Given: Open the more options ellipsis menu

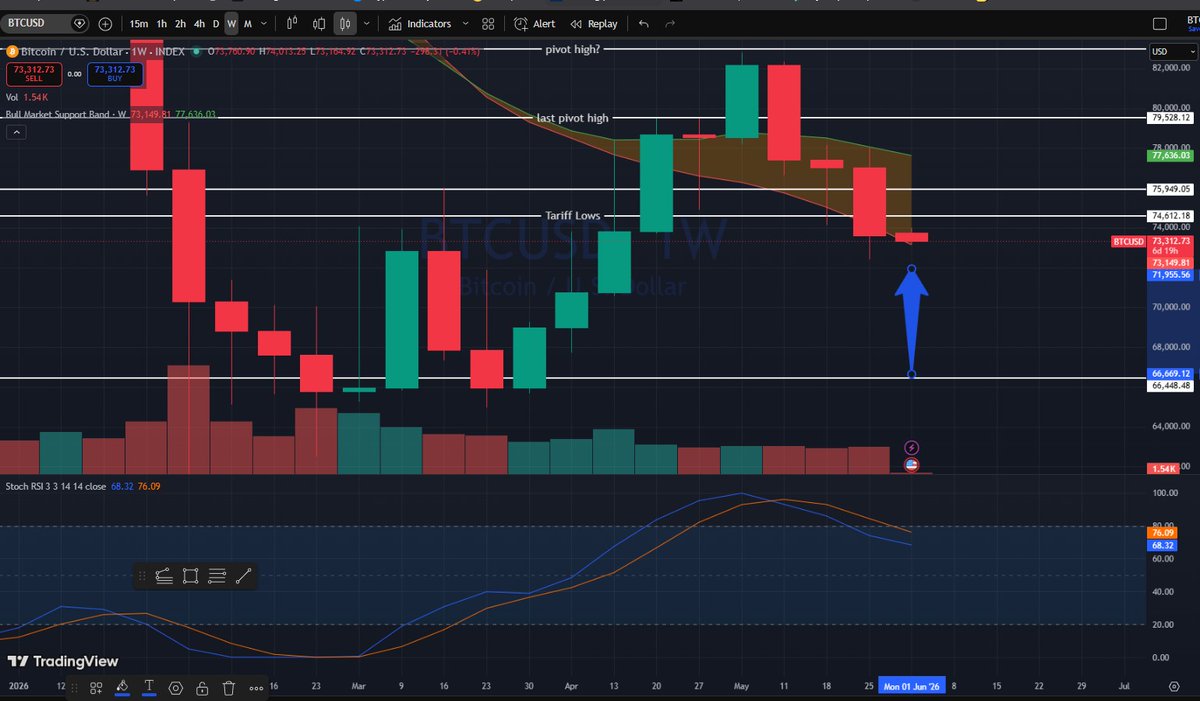Looking at the screenshot, I should pyautogui.click(x=256, y=688).
